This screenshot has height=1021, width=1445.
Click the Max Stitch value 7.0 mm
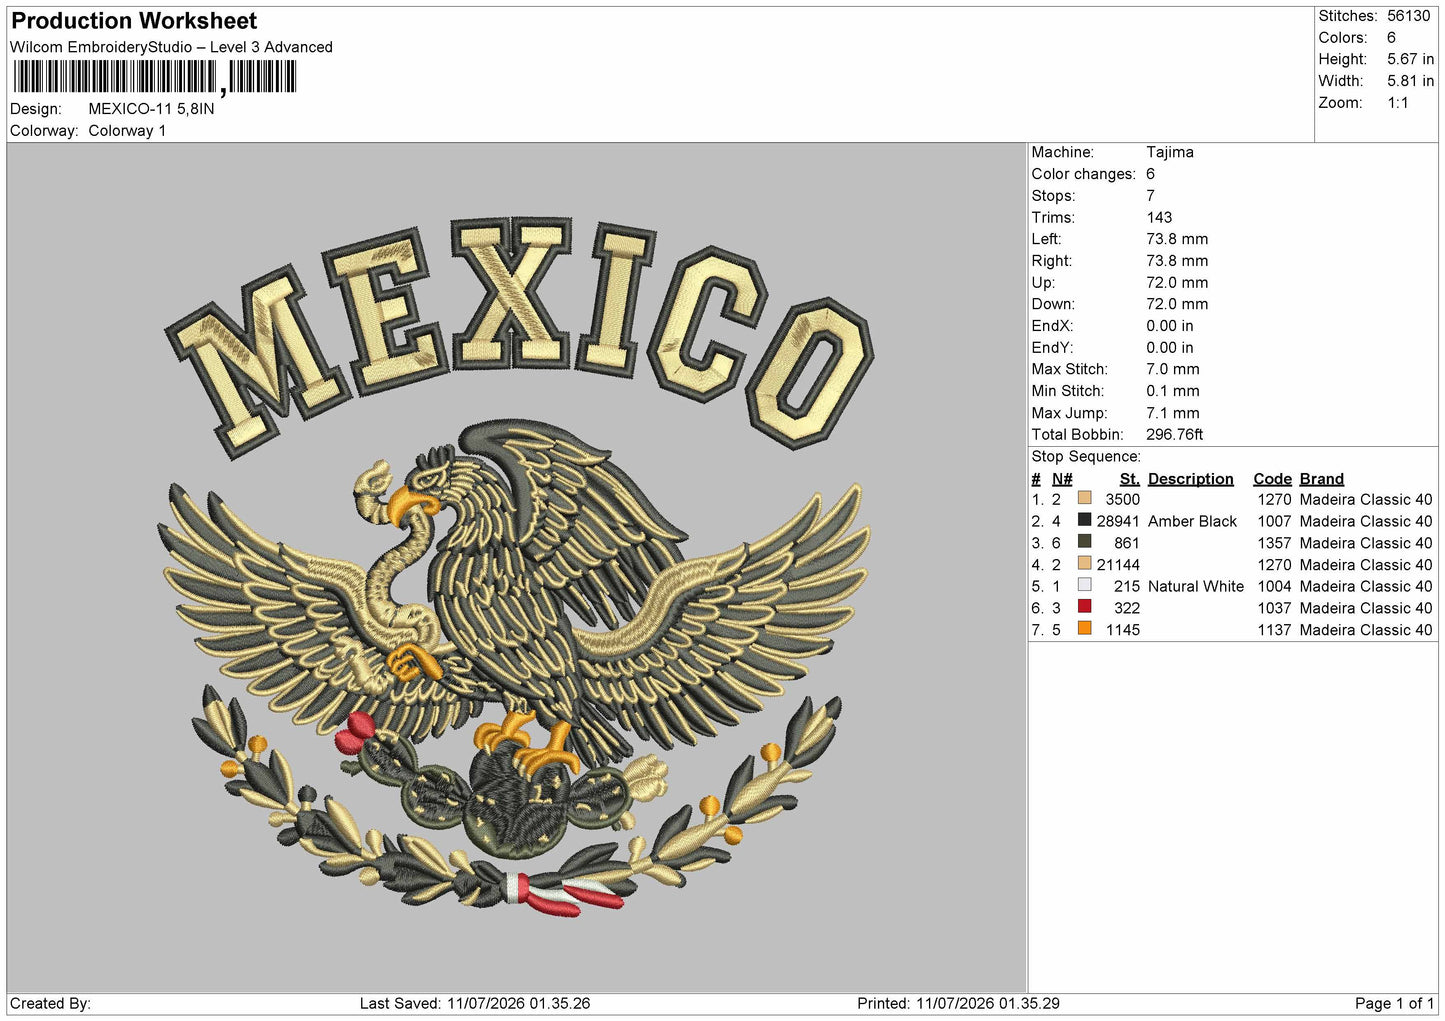(1173, 369)
